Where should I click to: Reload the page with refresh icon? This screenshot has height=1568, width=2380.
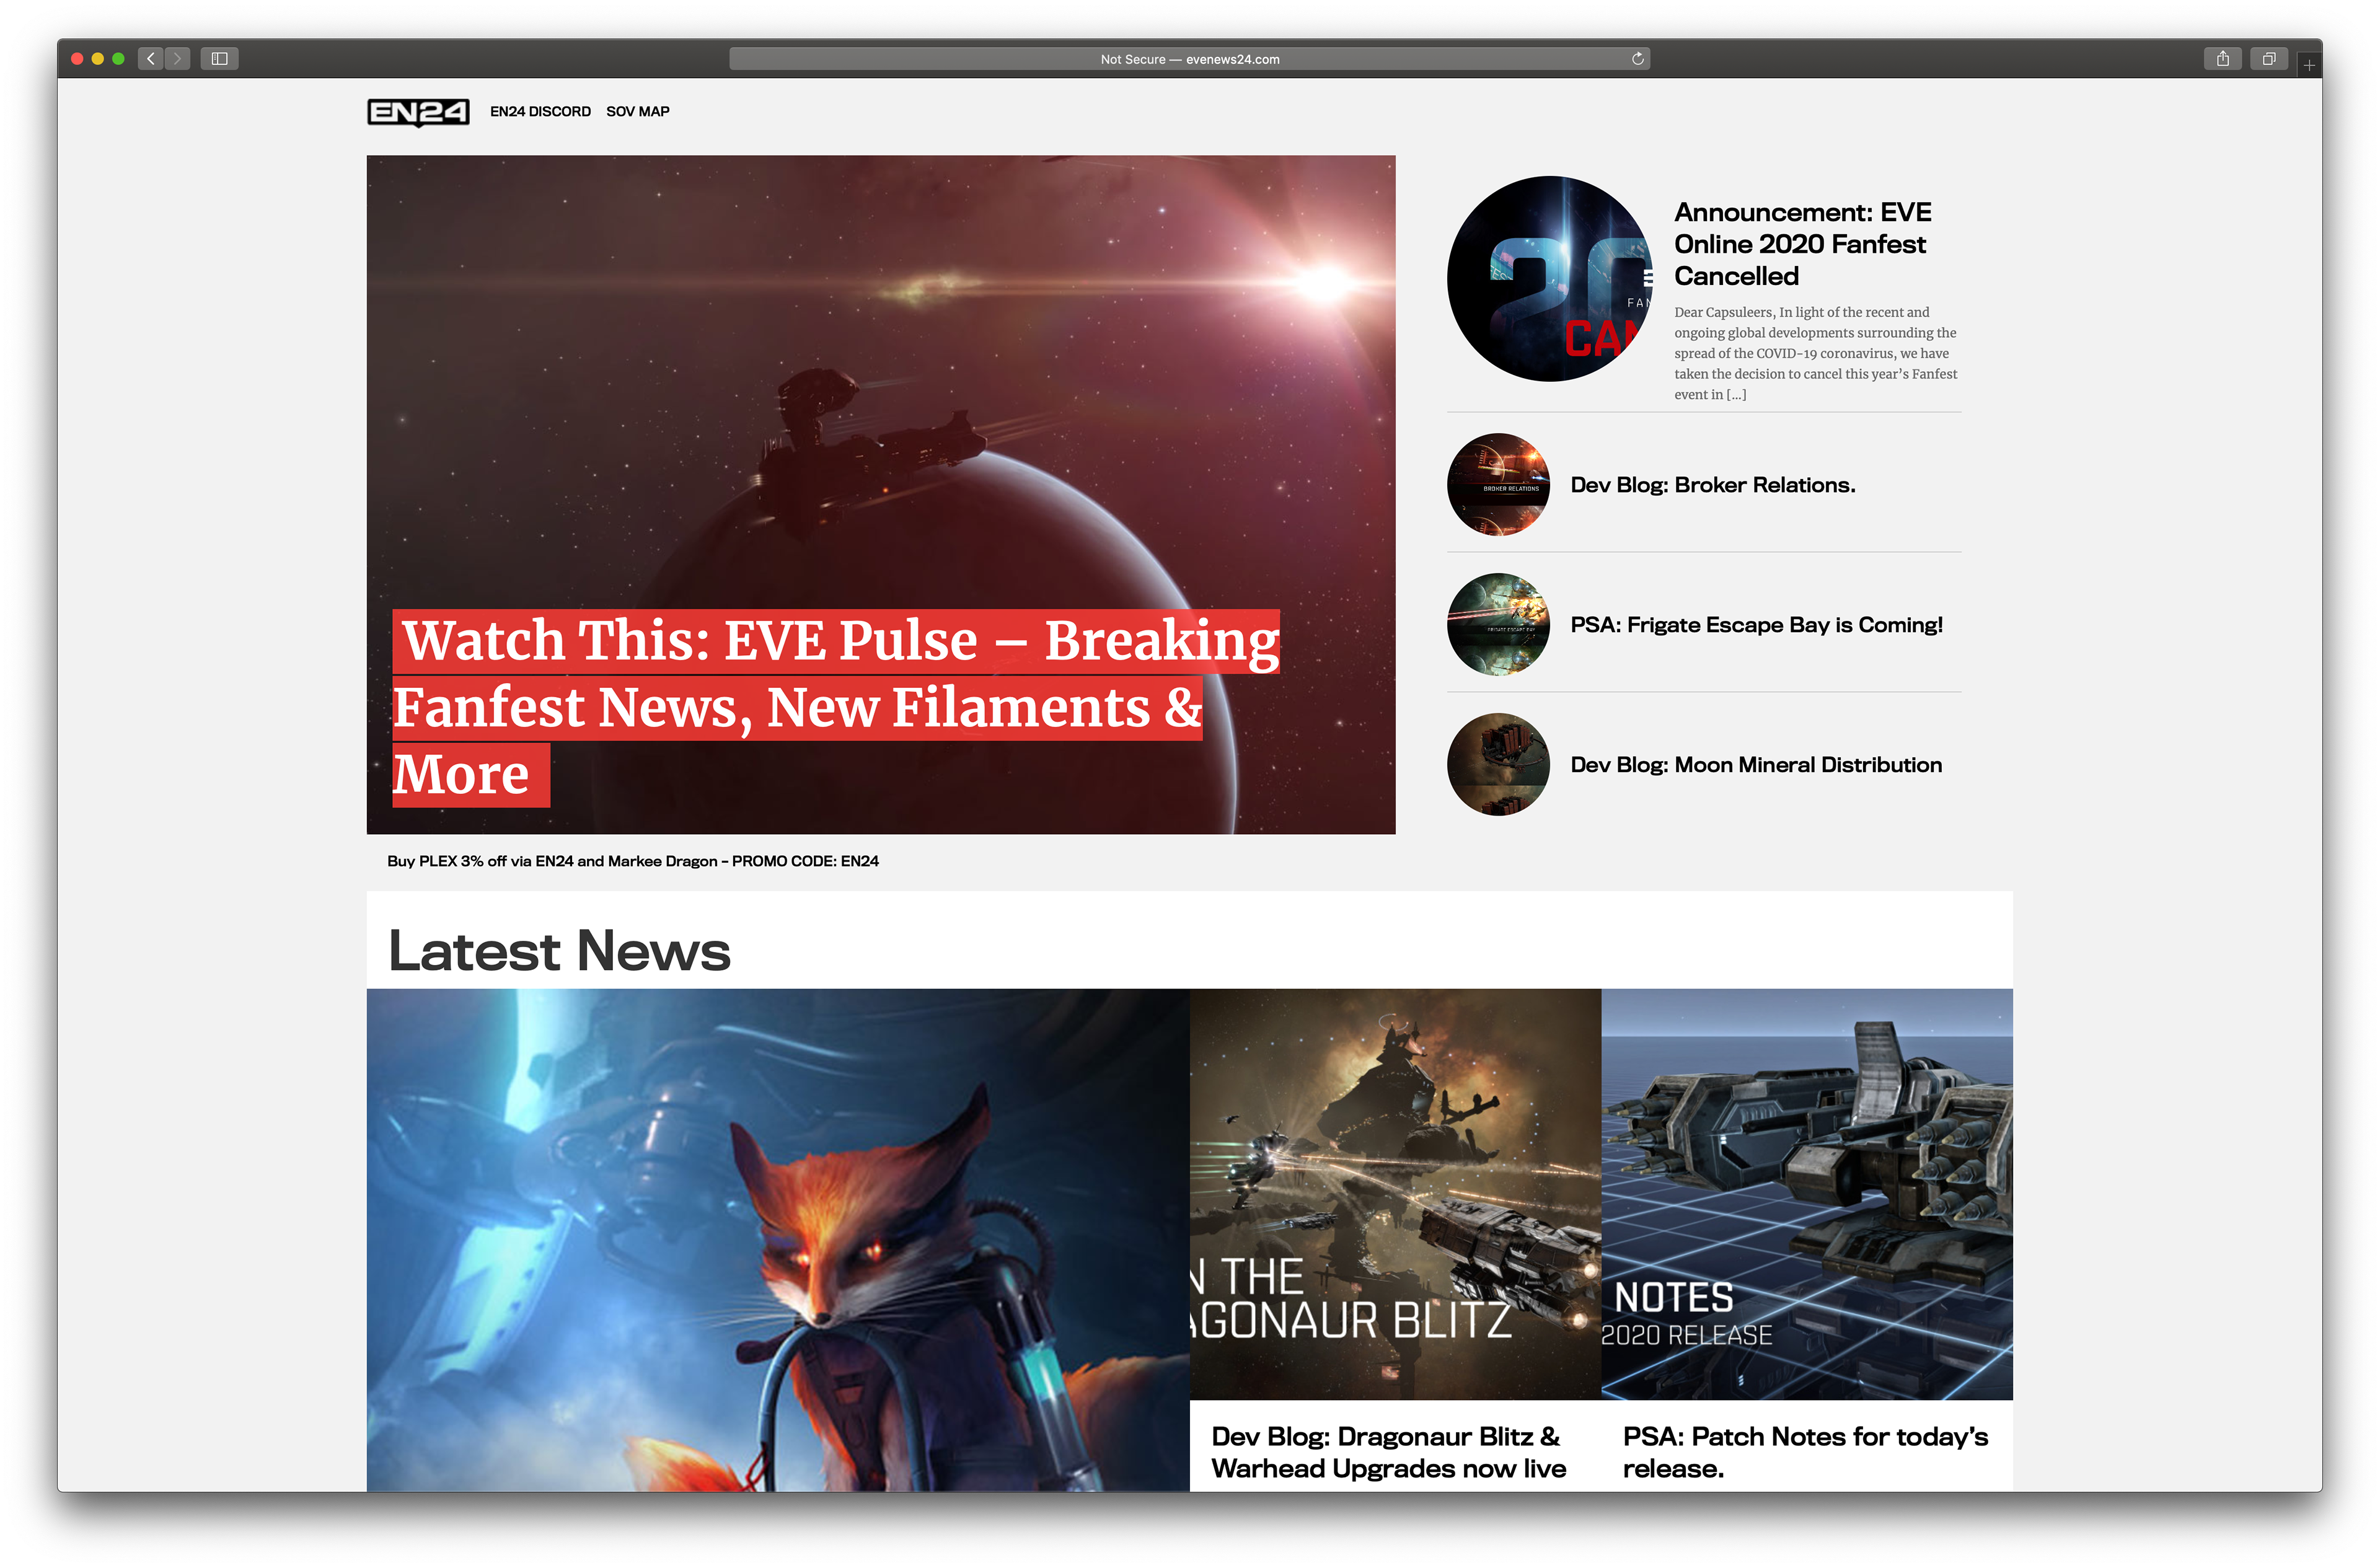tap(1637, 59)
